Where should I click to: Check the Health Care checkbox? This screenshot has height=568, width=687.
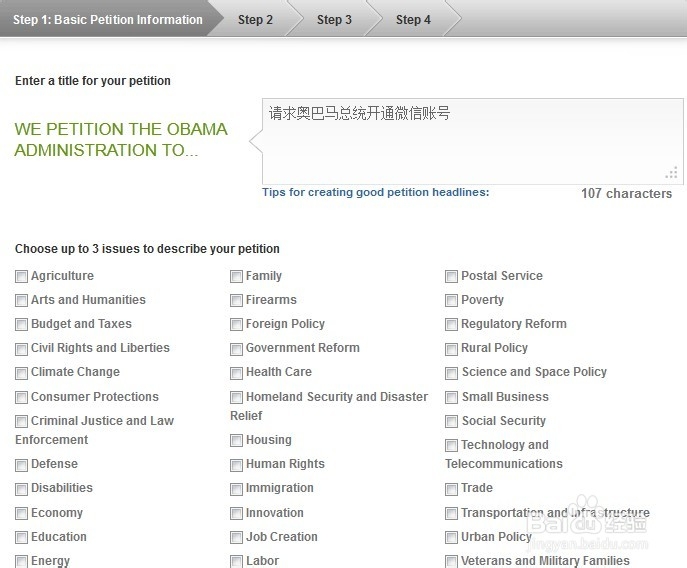237,373
